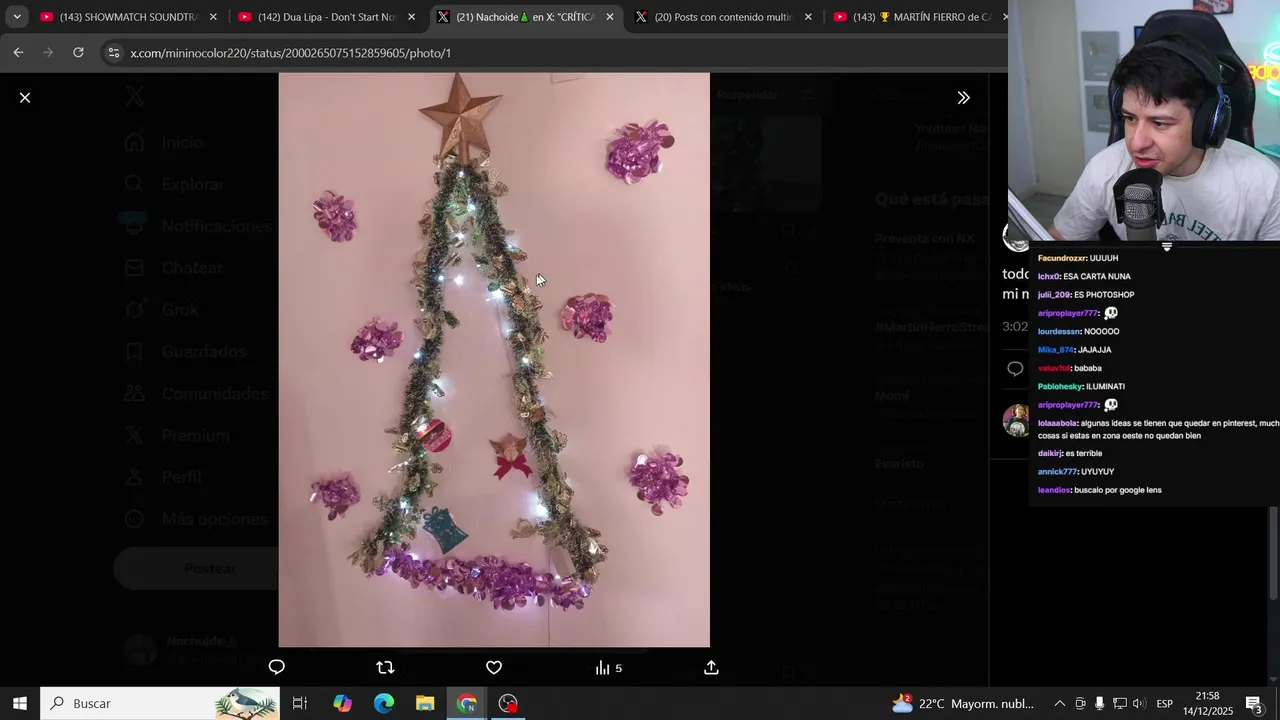This screenshot has width=1280, height=720.
Task: Switch to MARTÍN FIERRO YouTube tab
Action: [x=915, y=17]
